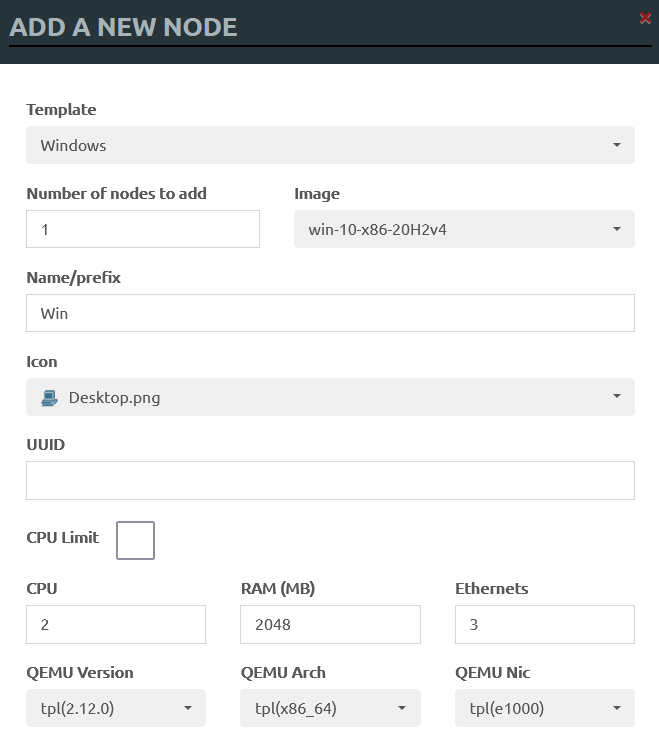Click the Name/prefix field containing Win
The height and width of the screenshot is (740, 659).
pos(330,313)
